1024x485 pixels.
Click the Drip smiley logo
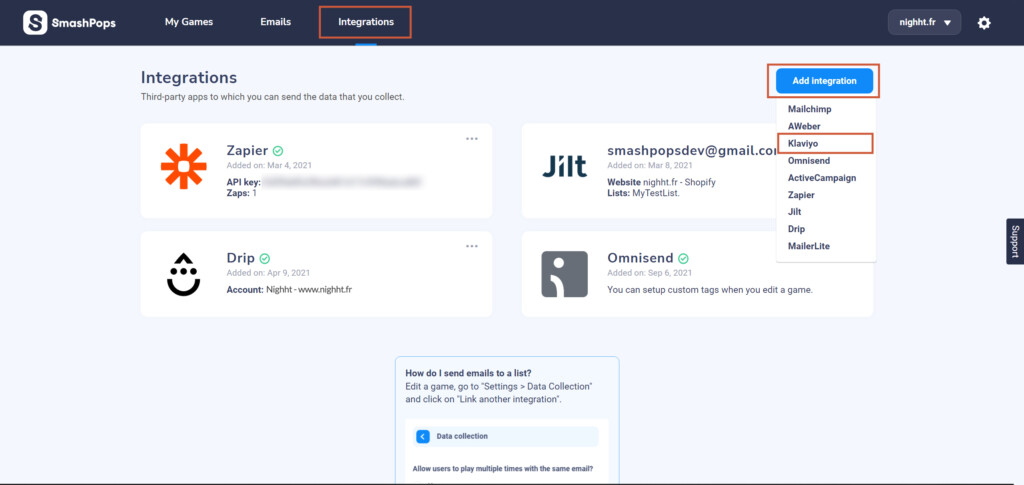(x=184, y=274)
